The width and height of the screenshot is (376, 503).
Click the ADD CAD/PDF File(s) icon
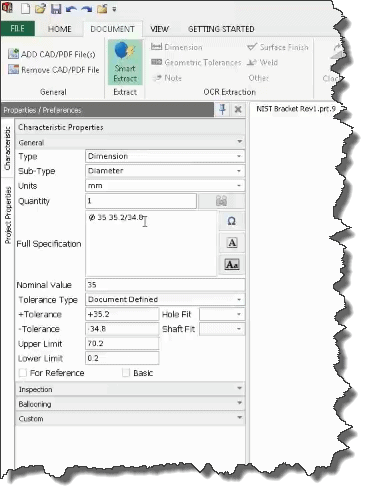13,54
